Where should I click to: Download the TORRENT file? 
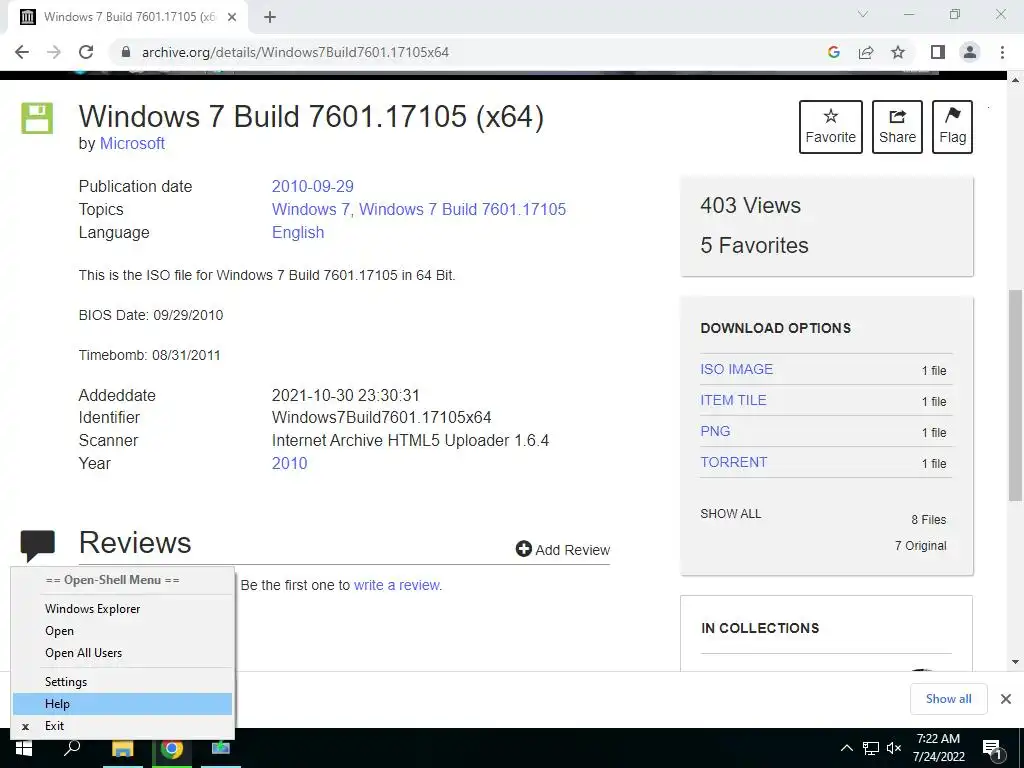point(733,462)
